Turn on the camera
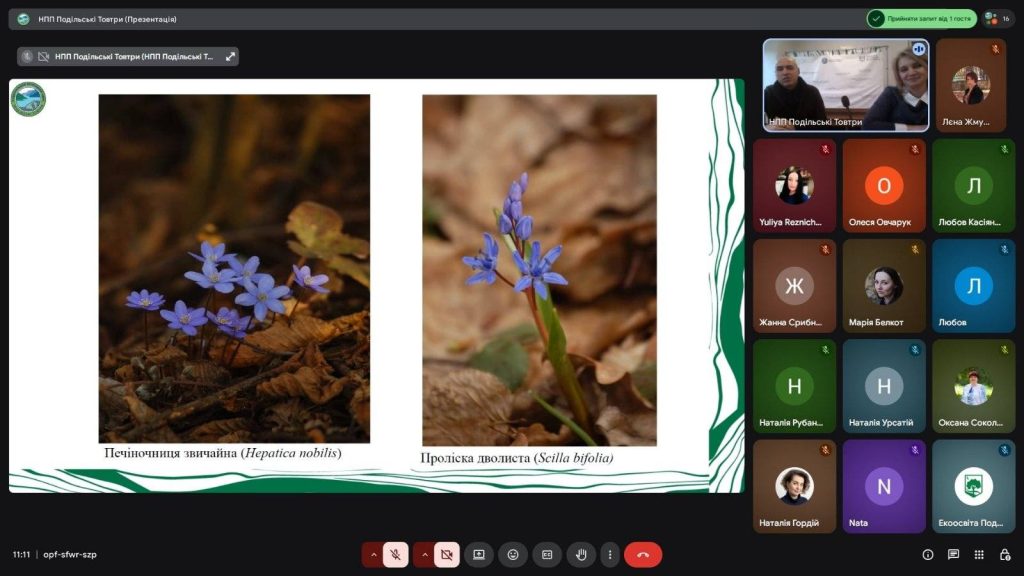This screenshot has height=576, width=1024. click(x=447, y=554)
